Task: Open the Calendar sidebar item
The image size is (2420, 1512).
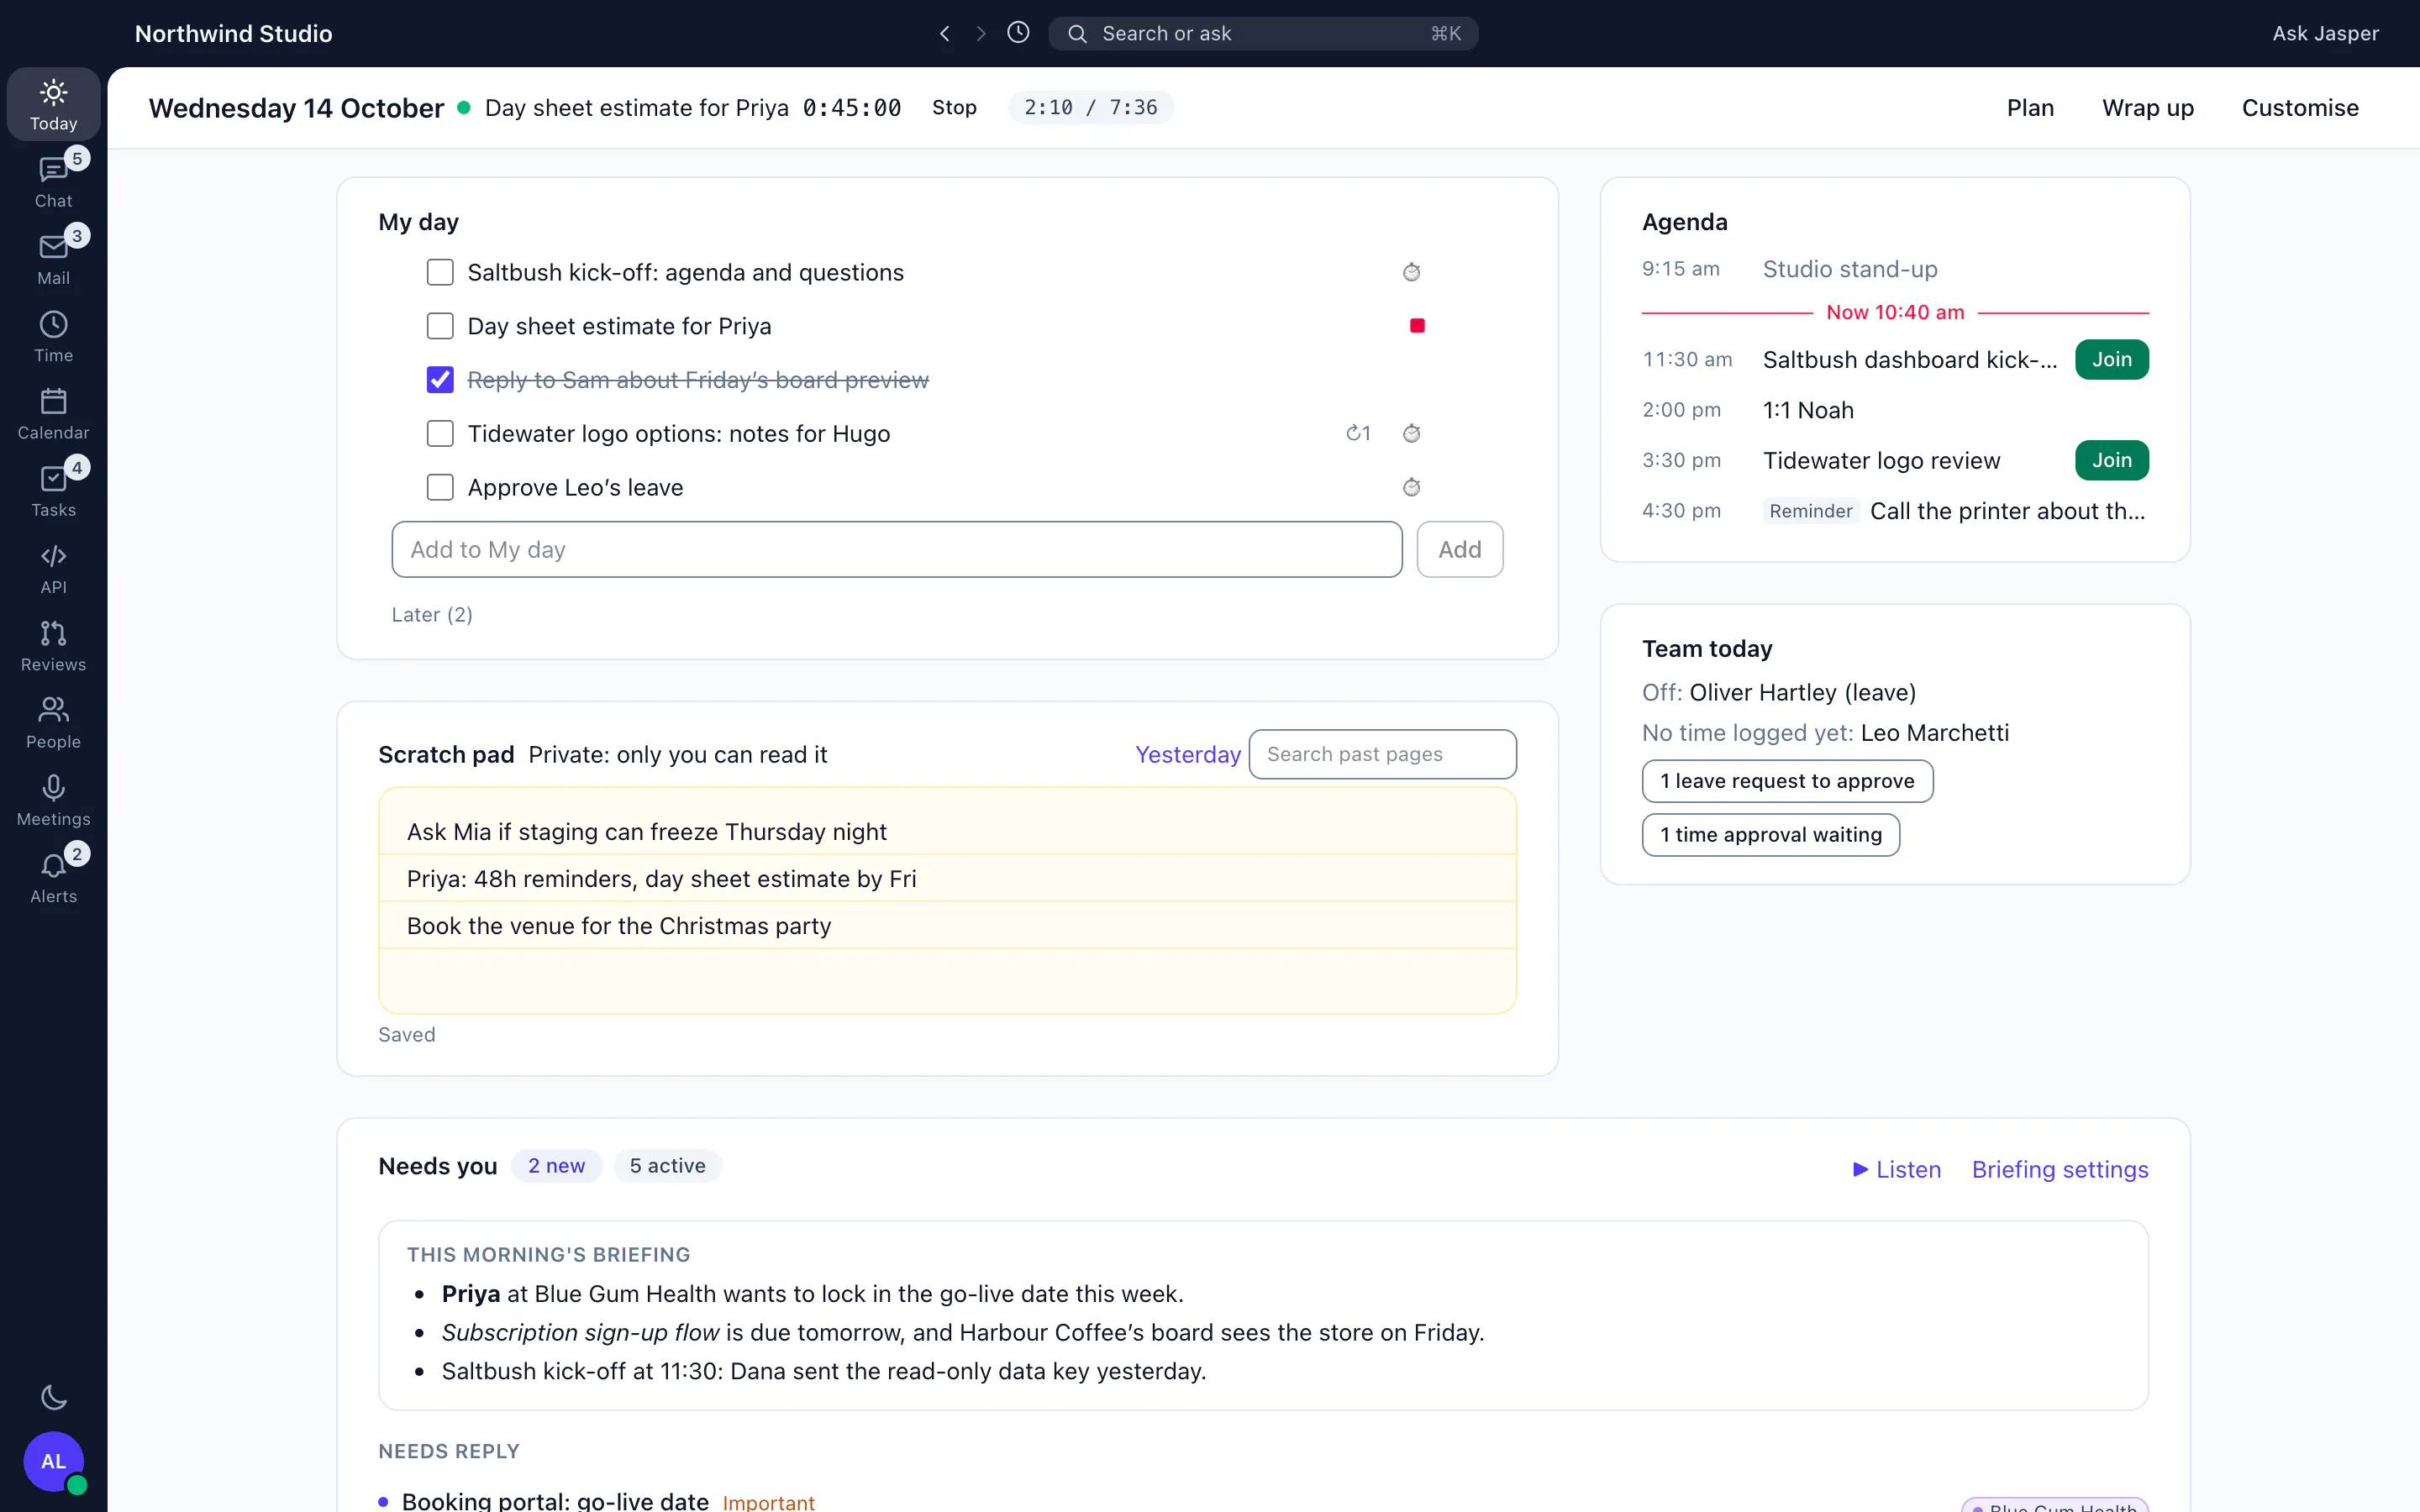Action: click(53, 413)
